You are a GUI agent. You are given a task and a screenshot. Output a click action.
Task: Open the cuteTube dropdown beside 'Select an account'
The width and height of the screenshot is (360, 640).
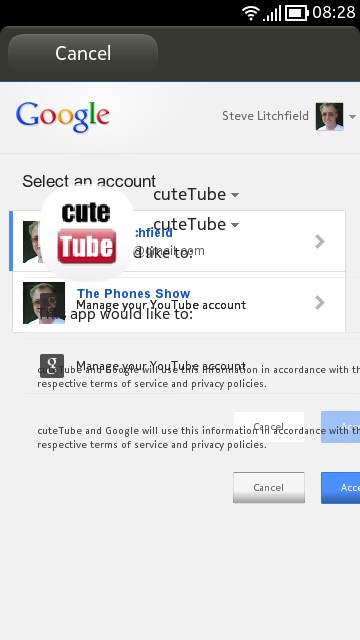(x=196, y=195)
